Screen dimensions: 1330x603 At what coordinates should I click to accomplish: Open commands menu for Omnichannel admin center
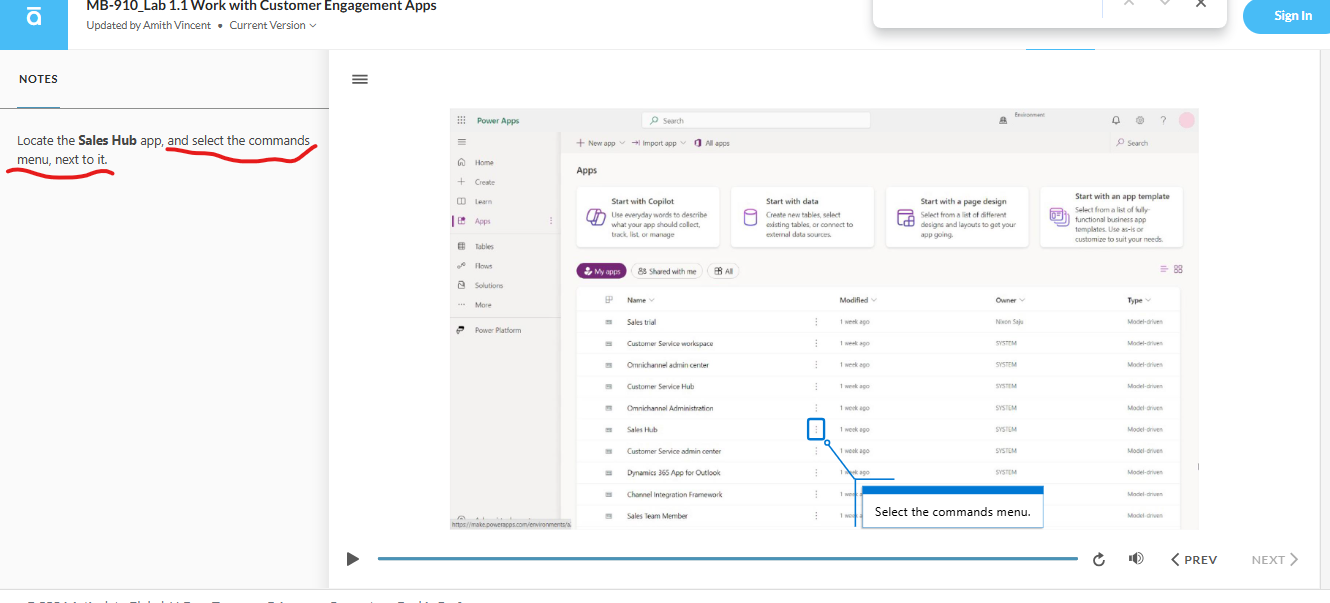click(x=816, y=365)
